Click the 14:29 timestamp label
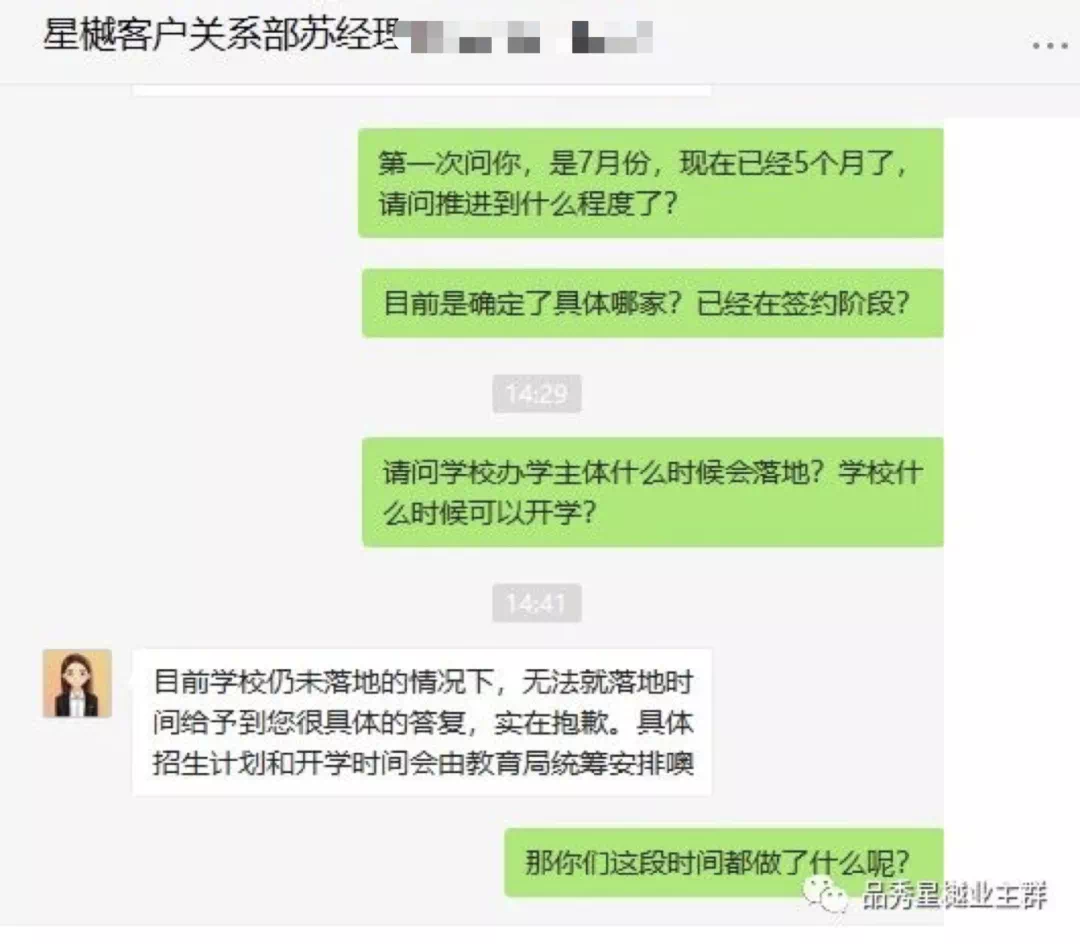This screenshot has height=944, width=1080. click(x=537, y=394)
